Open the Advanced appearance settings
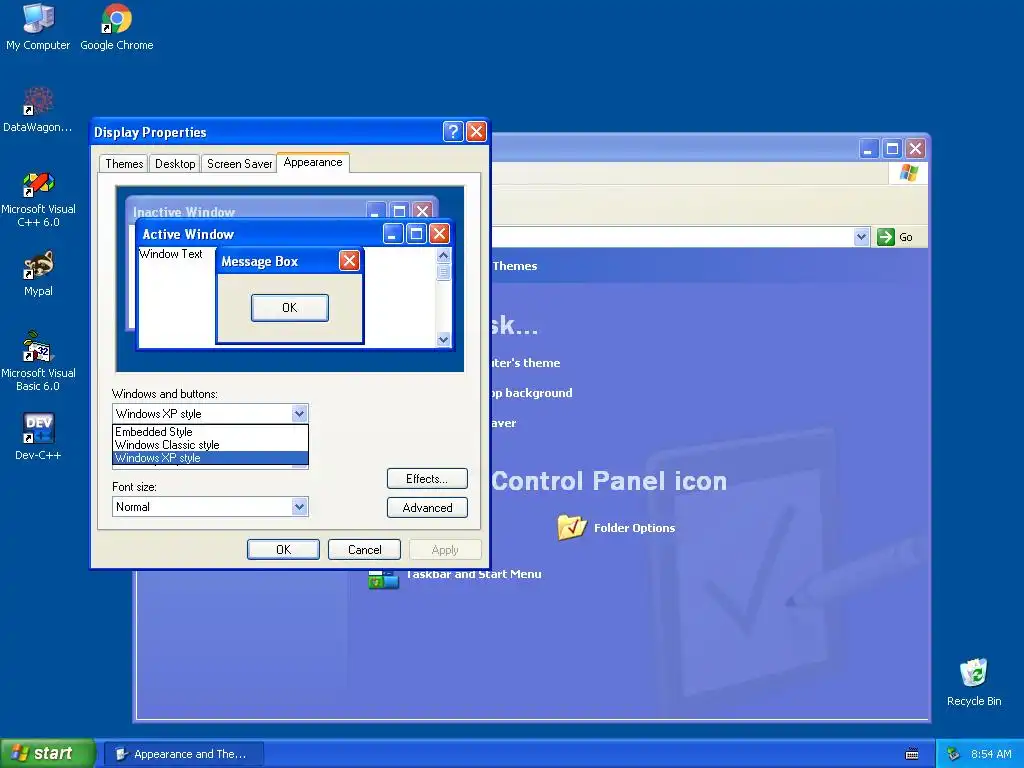 (x=427, y=507)
